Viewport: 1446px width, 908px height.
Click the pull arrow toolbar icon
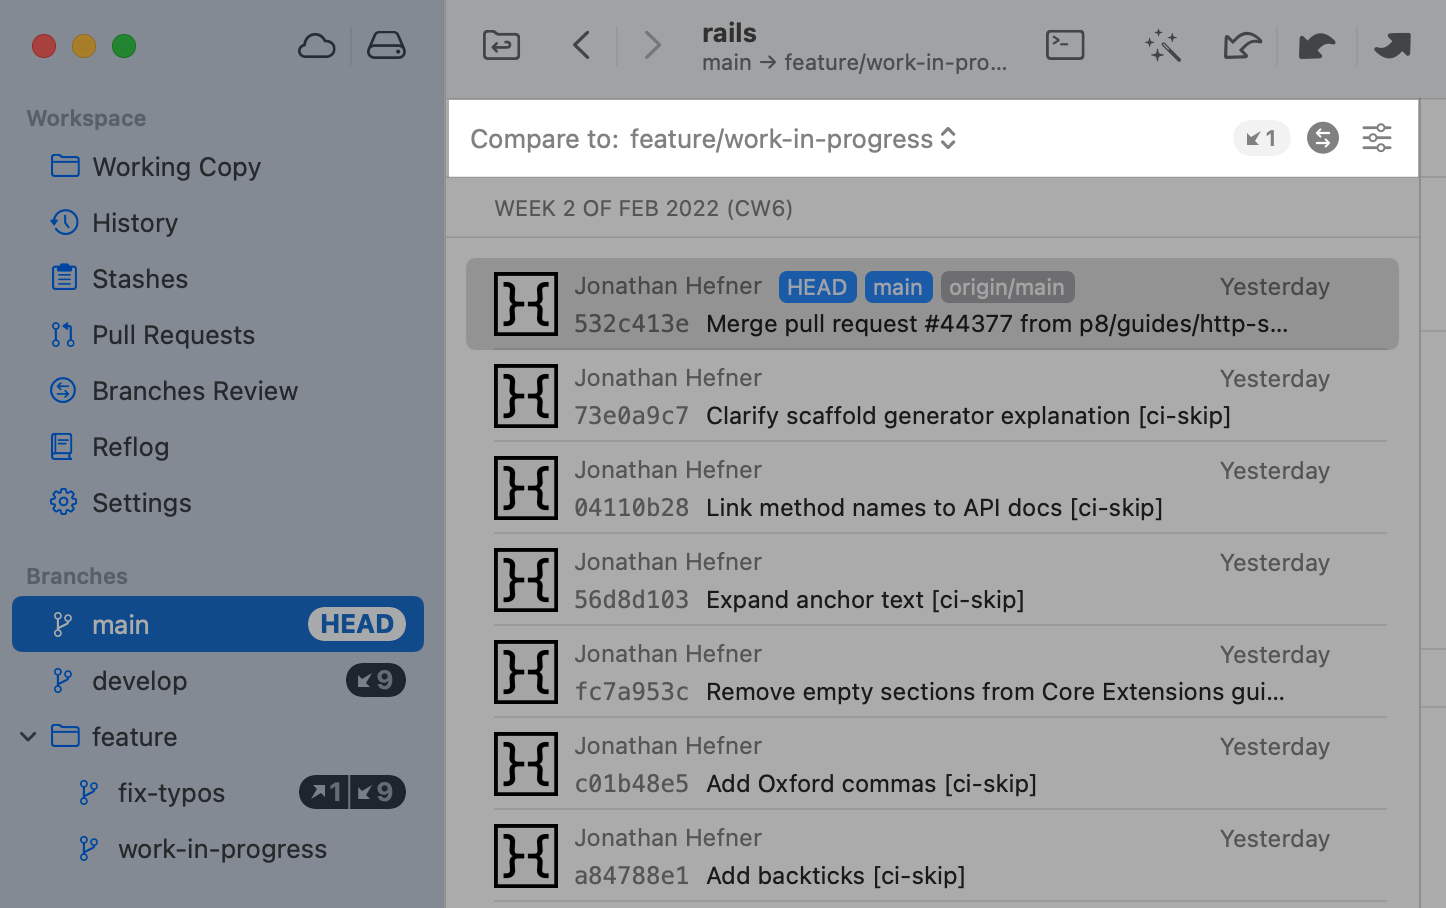1316,46
